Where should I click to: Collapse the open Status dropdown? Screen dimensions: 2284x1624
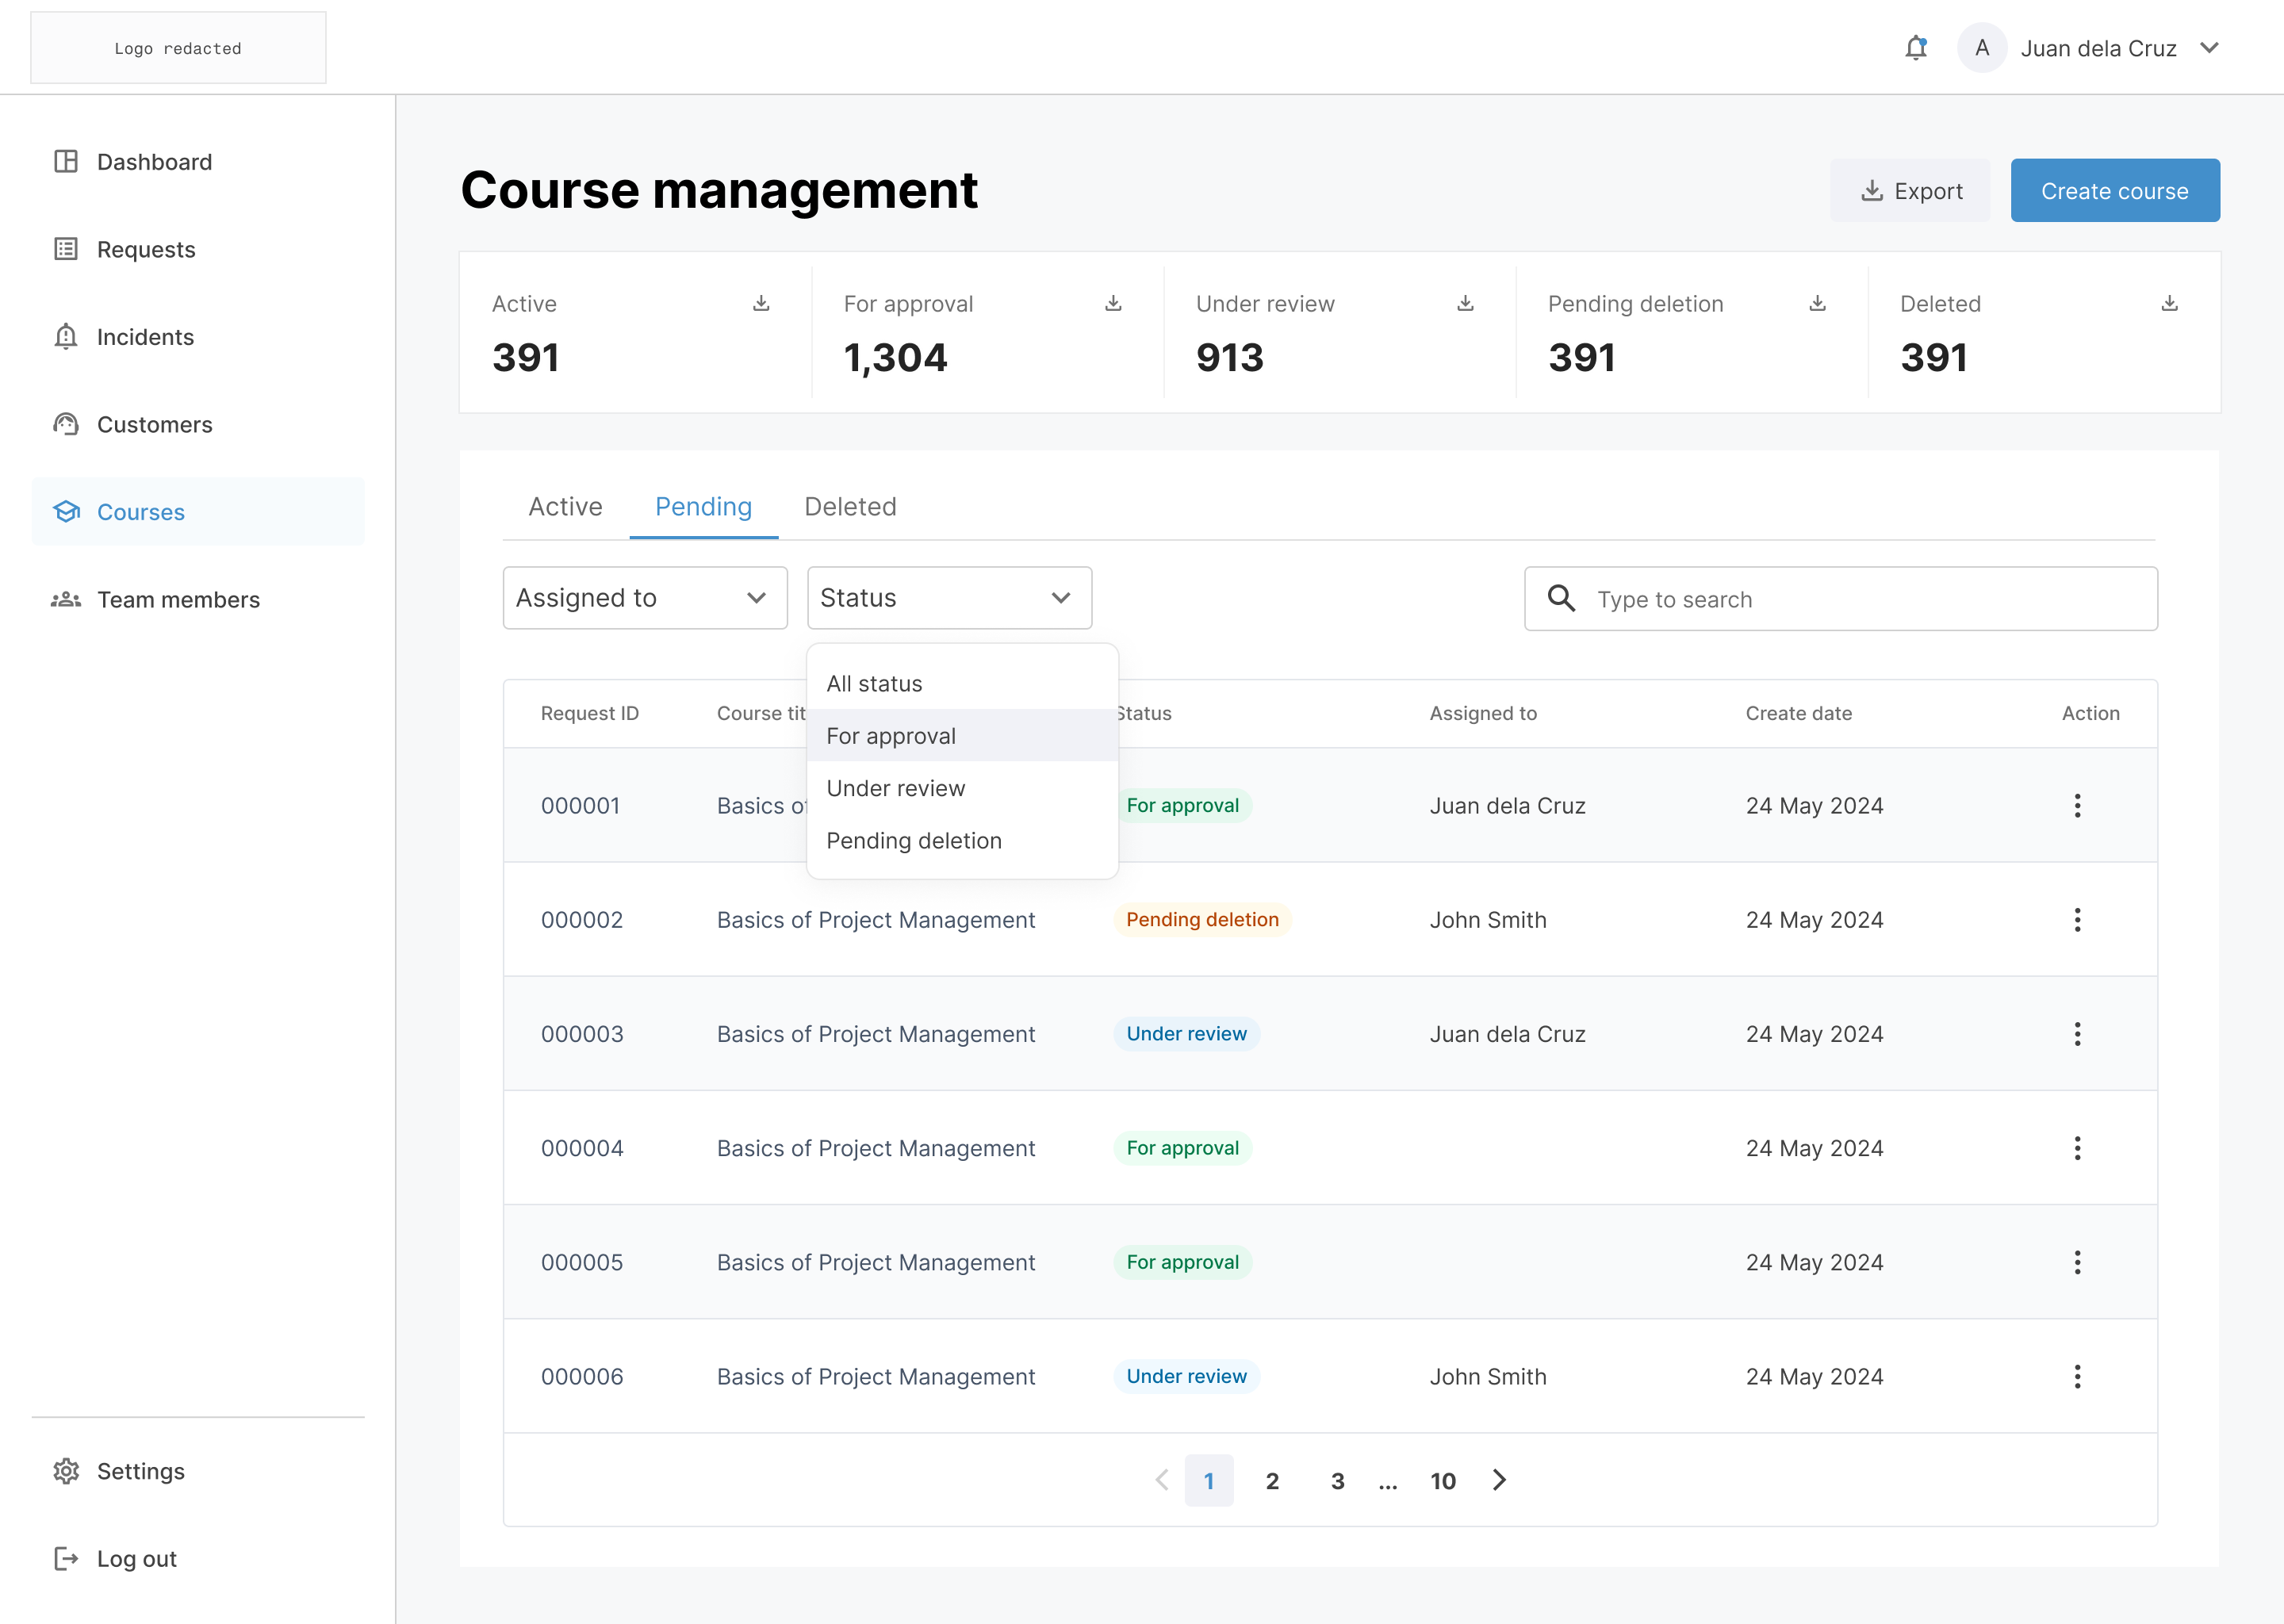click(948, 597)
